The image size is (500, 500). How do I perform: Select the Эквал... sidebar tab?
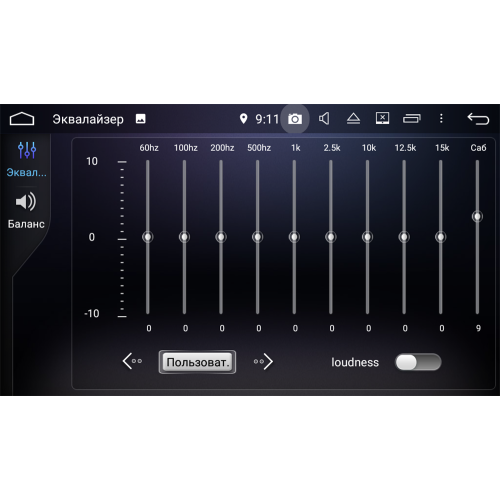point(27,159)
